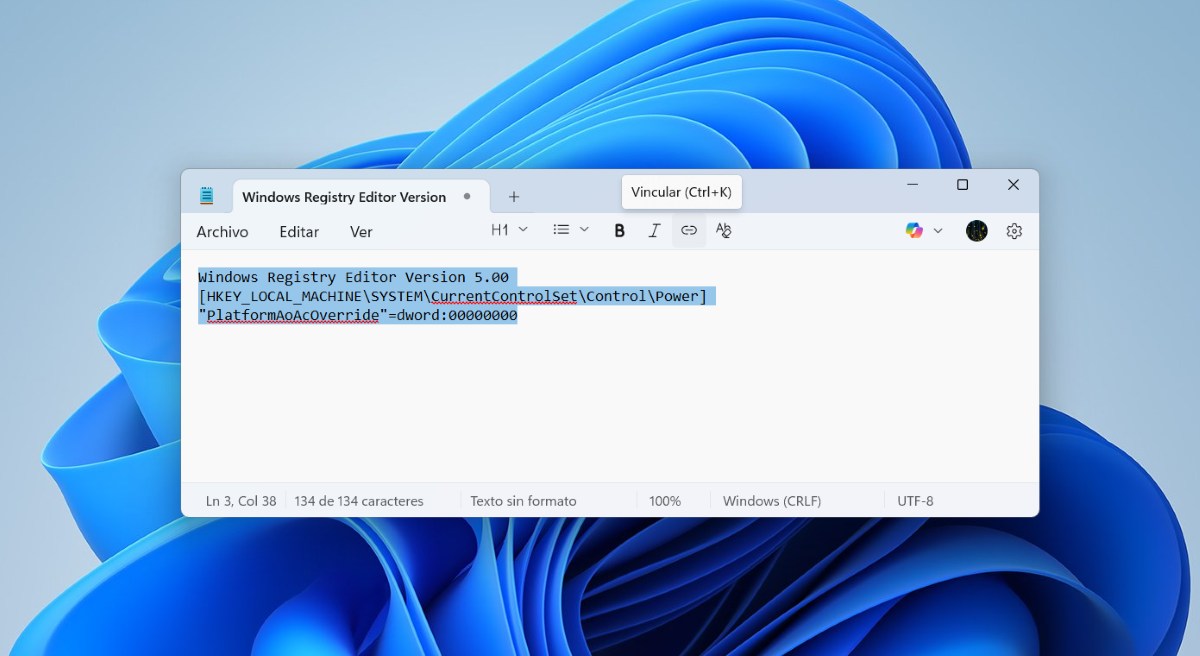Click the user account profile picture
The height and width of the screenshot is (656, 1200).
[x=977, y=231]
